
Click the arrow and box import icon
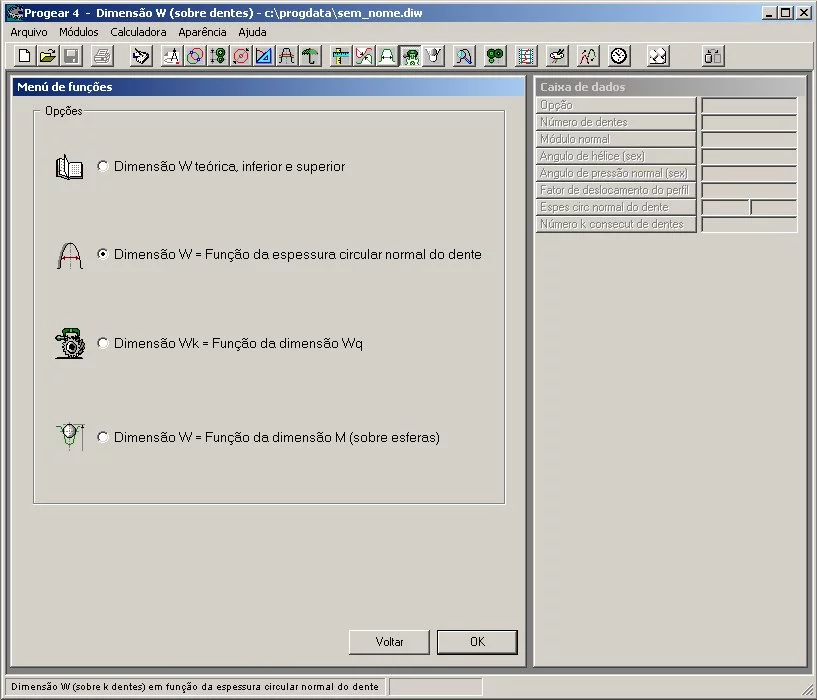tap(141, 56)
